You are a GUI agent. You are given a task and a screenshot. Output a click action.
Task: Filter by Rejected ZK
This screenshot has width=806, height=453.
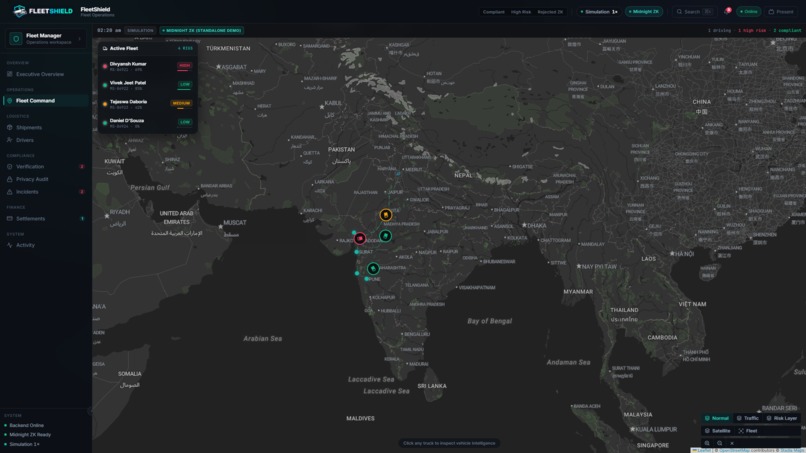(550, 12)
